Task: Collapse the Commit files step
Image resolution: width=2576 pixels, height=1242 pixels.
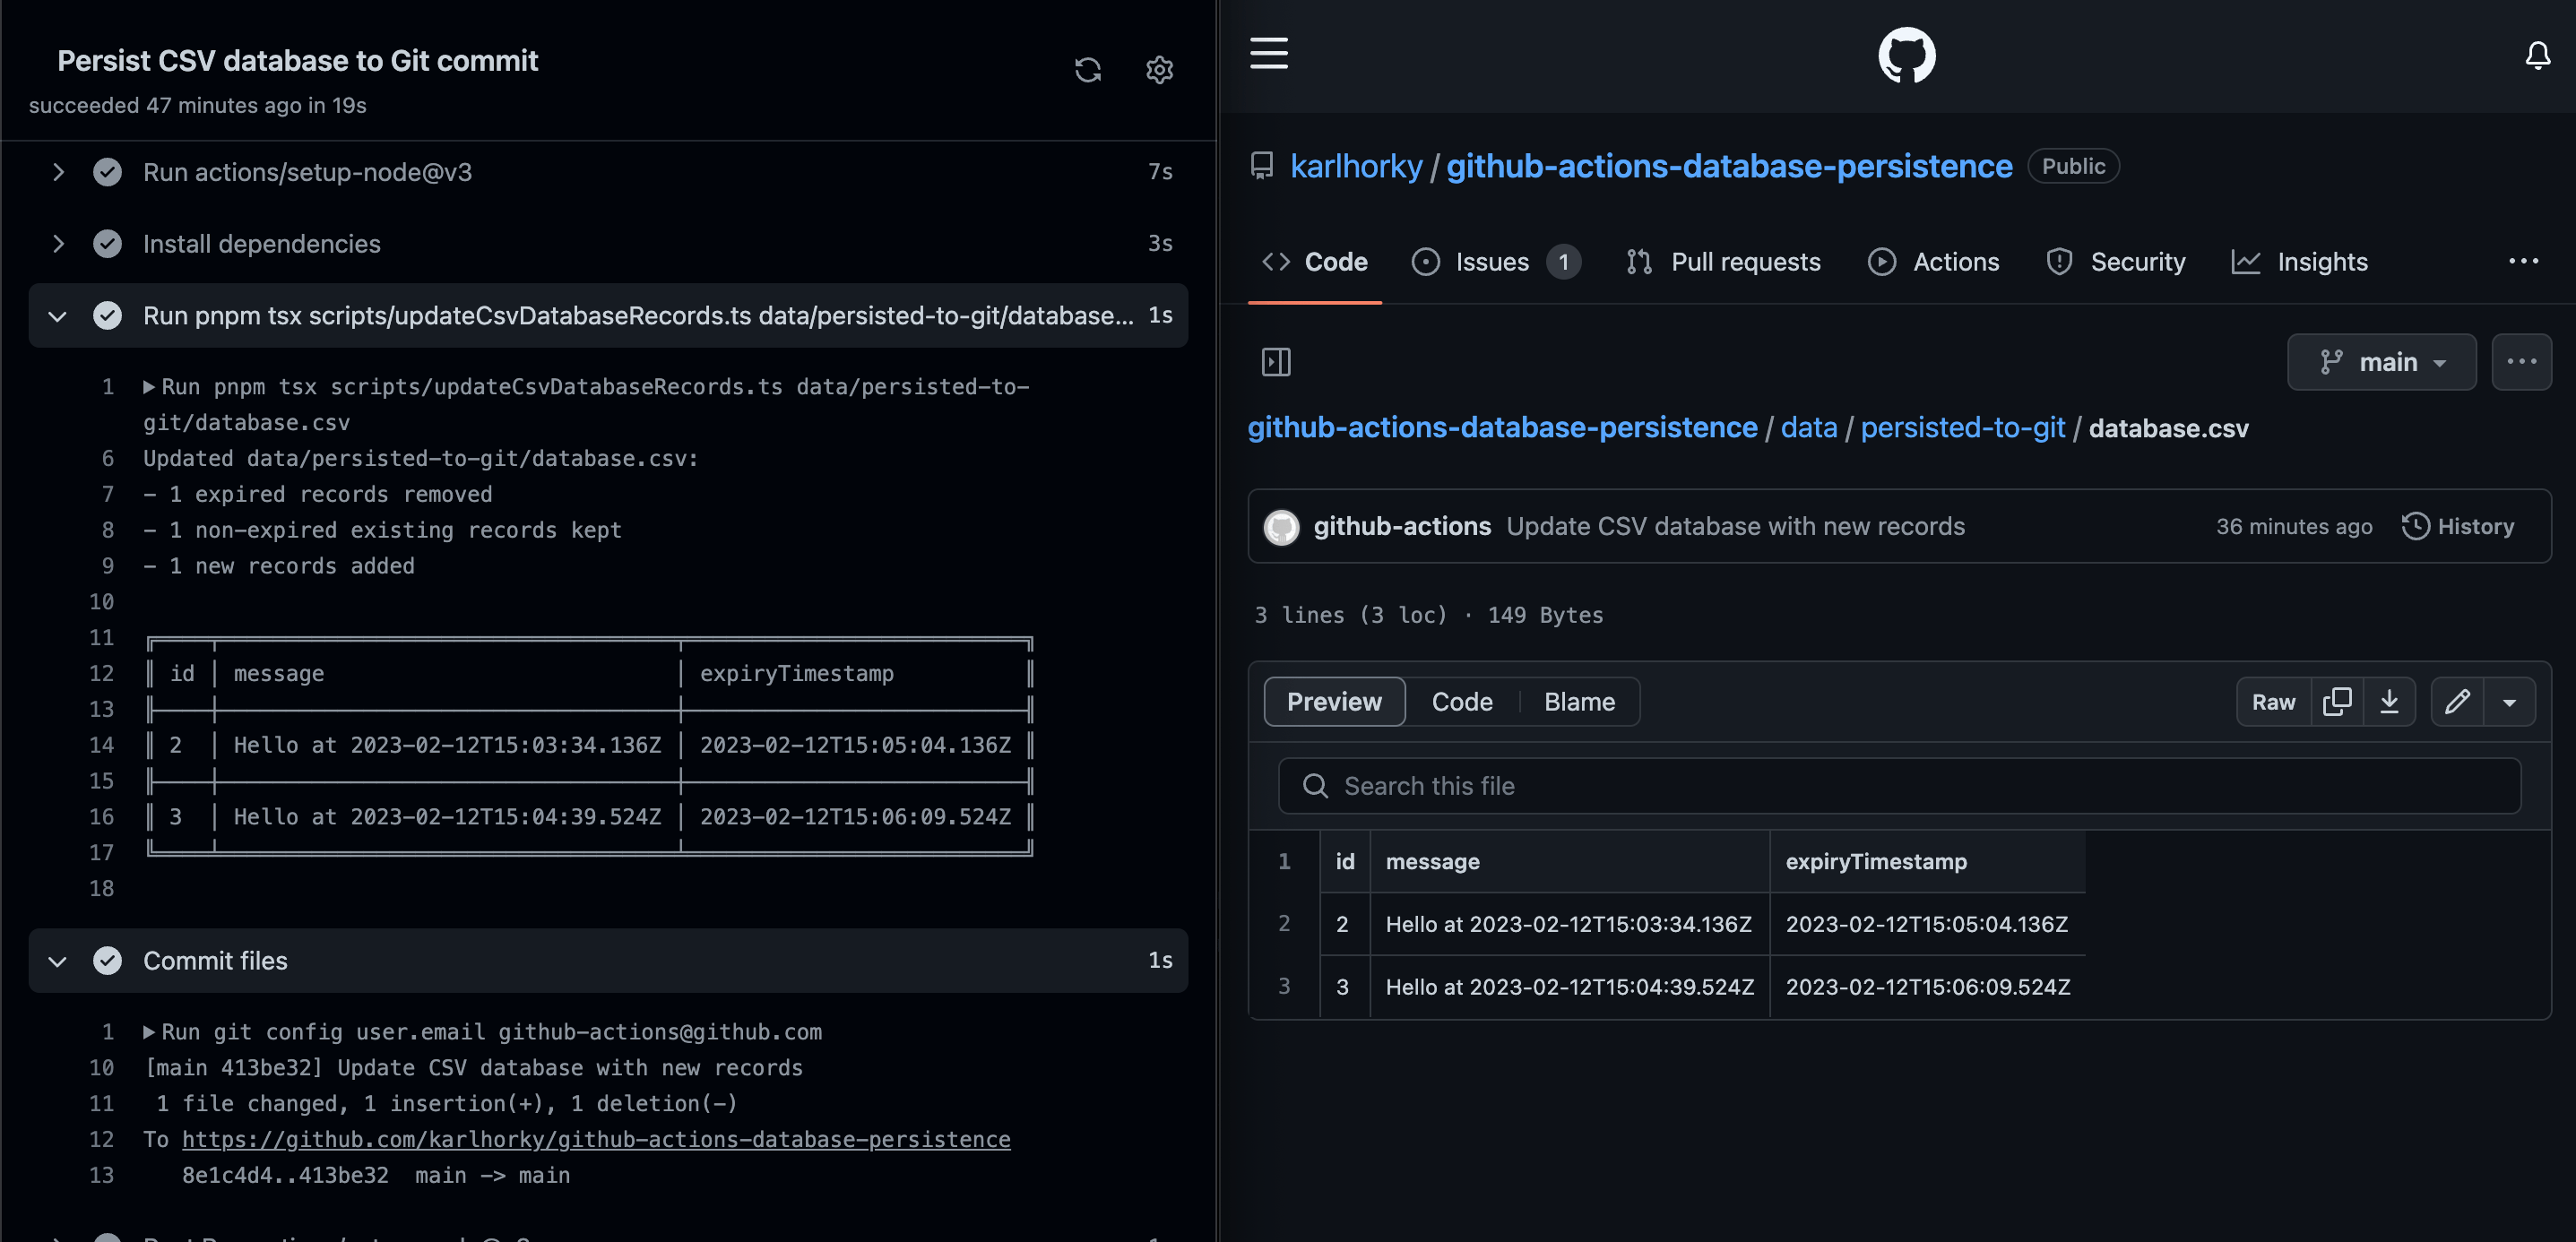Action: (x=58, y=961)
